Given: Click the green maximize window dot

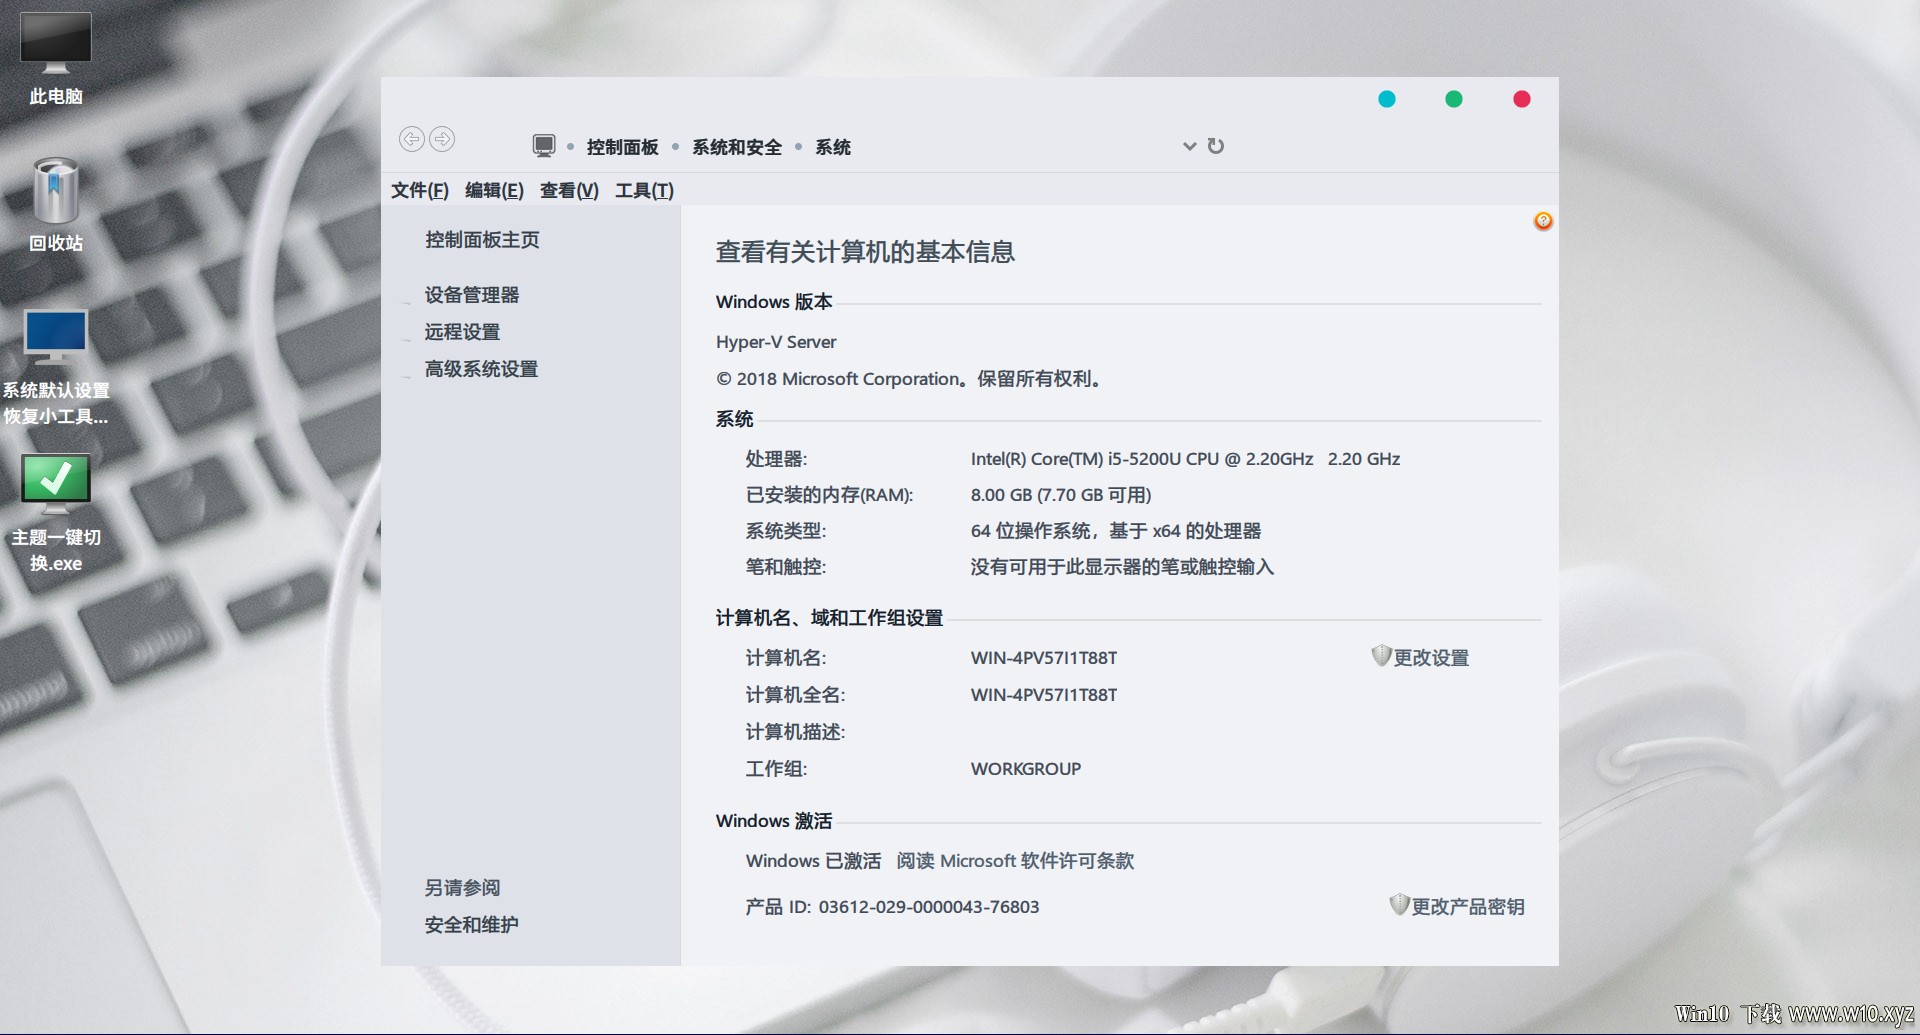Looking at the screenshot, I should tap(1454, 99).
